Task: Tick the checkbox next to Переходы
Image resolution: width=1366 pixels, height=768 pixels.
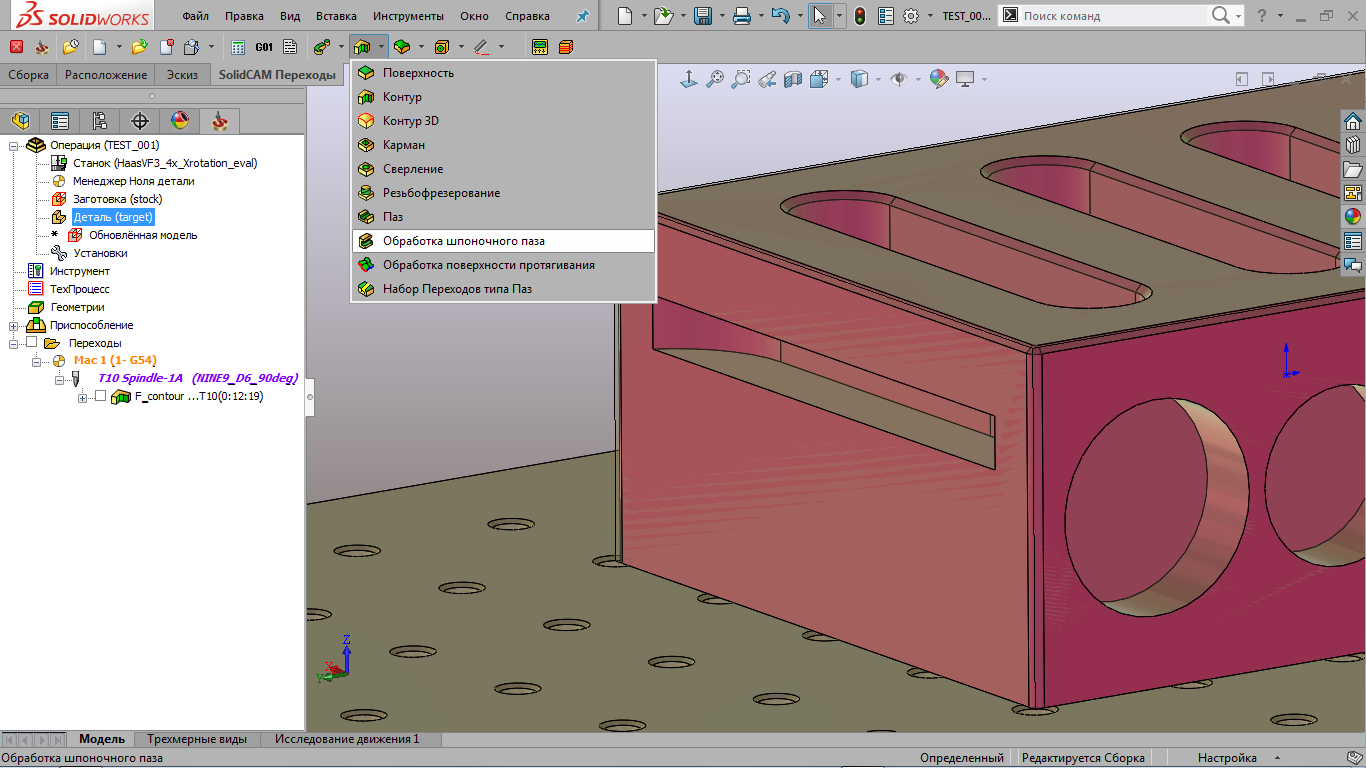Action: click(x=31, y=342)
